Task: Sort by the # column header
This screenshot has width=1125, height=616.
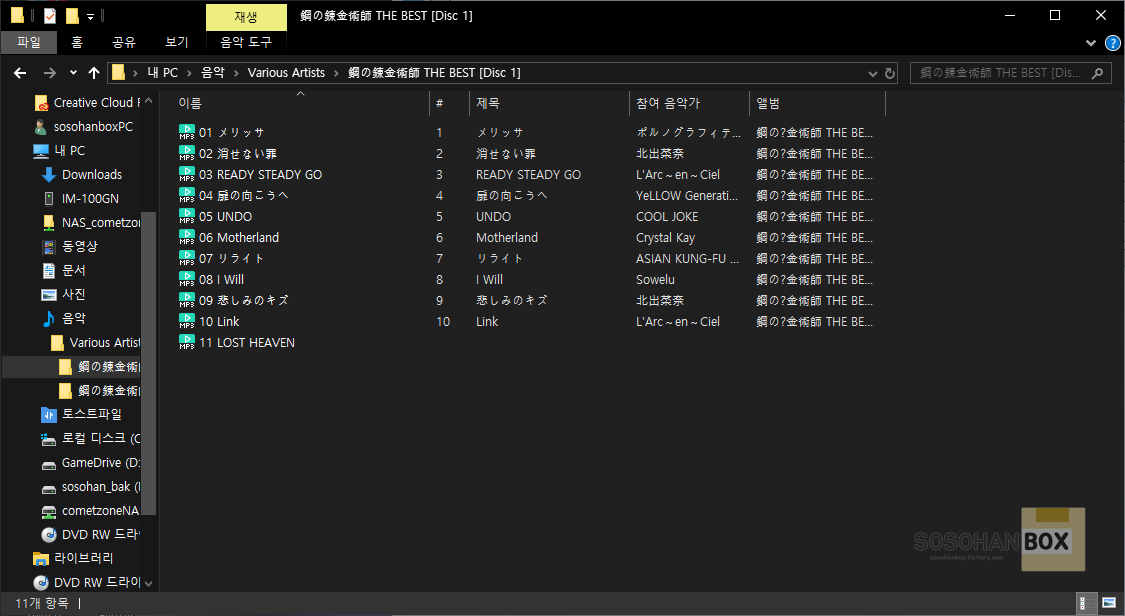Action: pyautogui.click(x=439, y=103)
